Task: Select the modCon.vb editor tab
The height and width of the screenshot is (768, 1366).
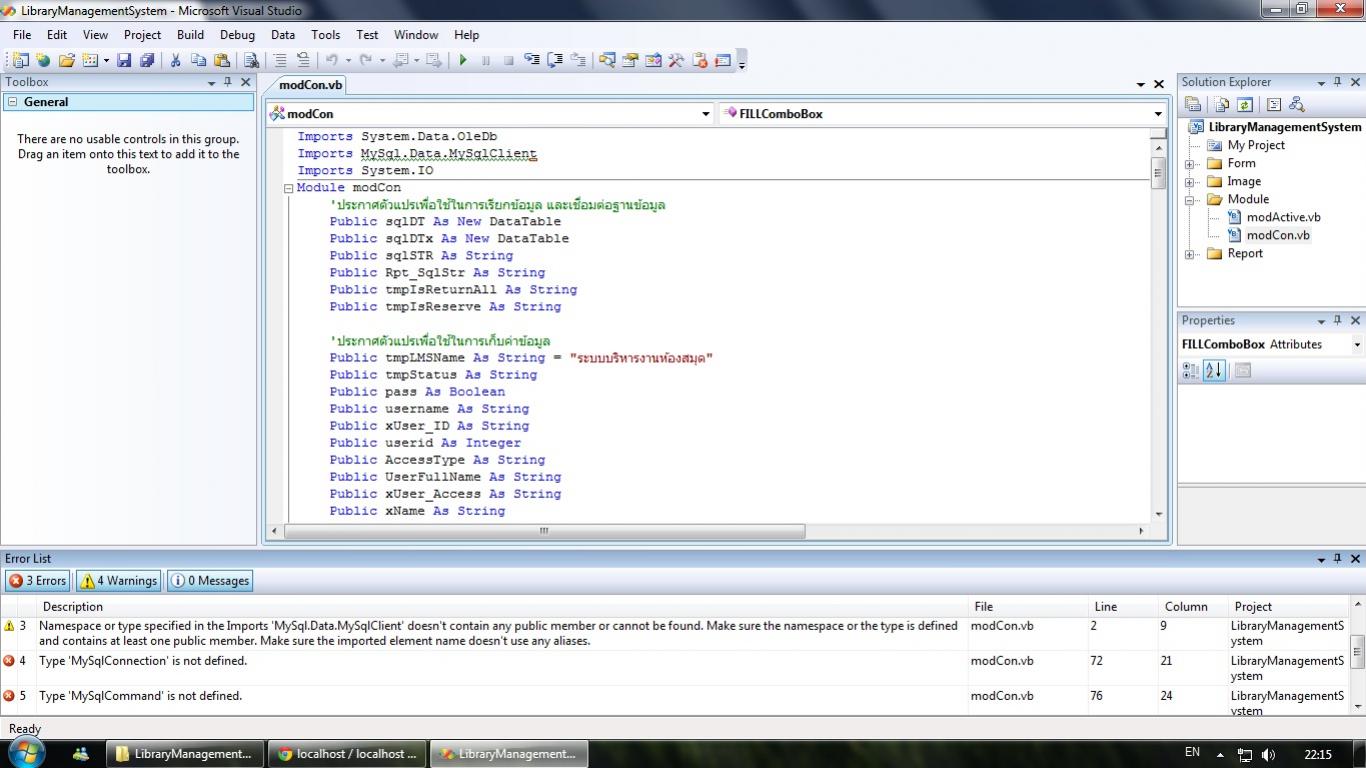Action: coord(310,85)
